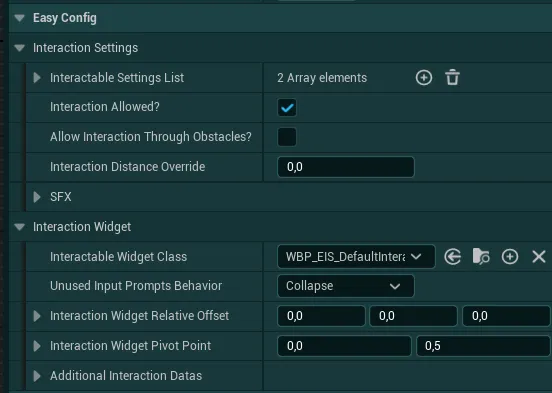Uncheck the Interaction Allowed? checkbox
Screen dimensions: 552x393
point(287,107)
